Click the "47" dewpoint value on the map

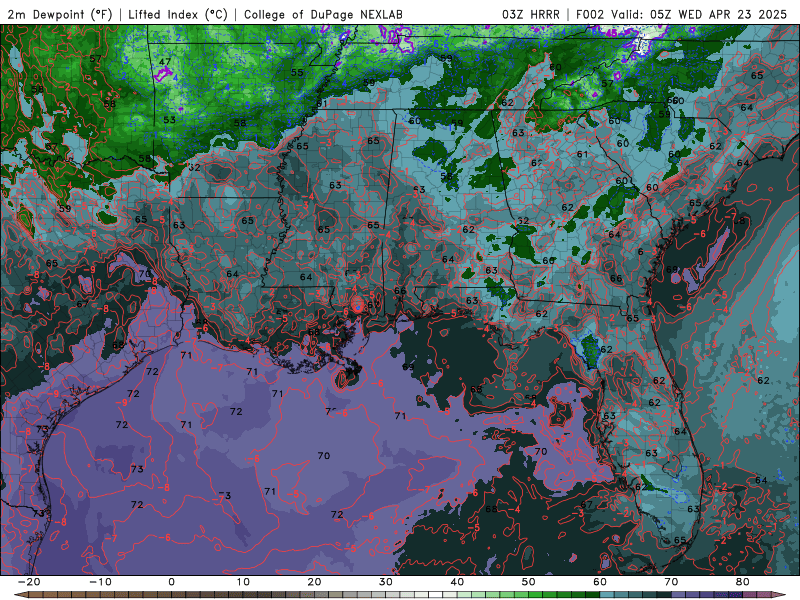pos(164,62)
